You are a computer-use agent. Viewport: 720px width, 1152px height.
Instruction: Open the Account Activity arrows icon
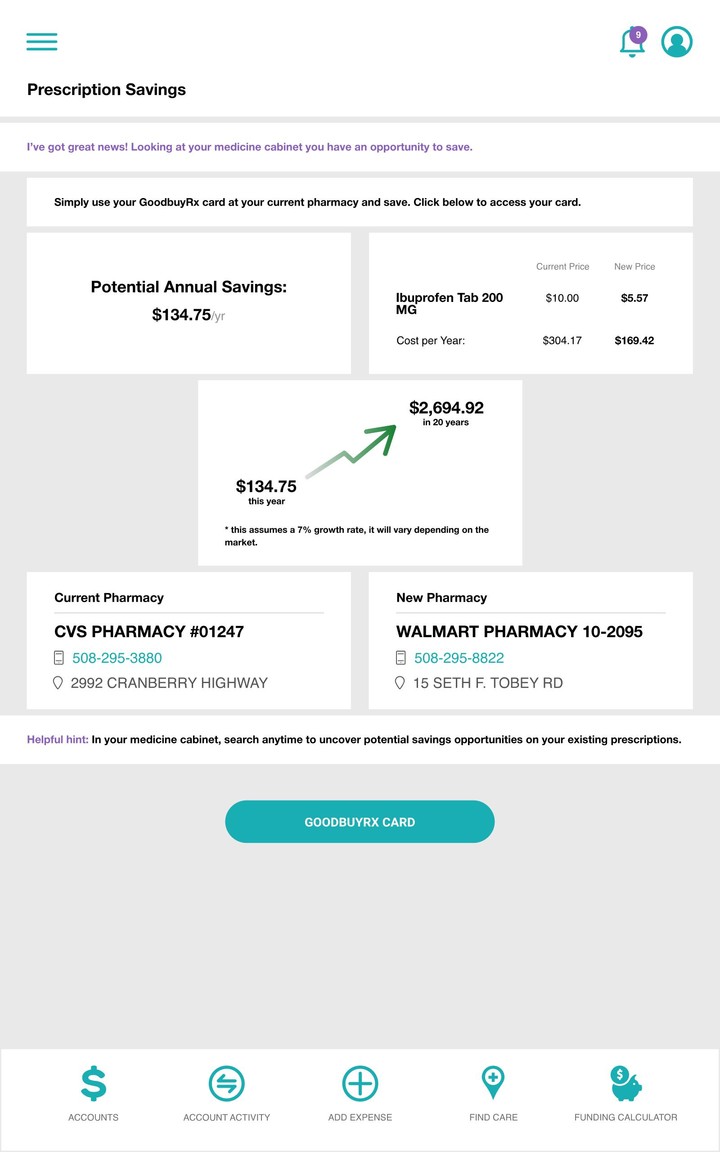click(x=227, y=1083)
